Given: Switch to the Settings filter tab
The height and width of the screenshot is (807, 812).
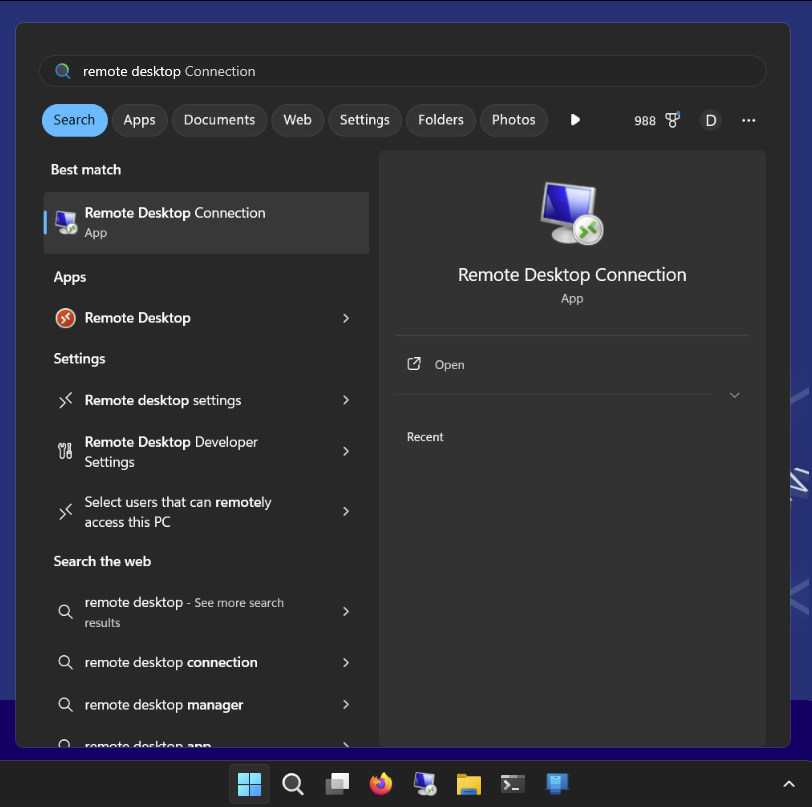Looking at the screenshot, I should point(365,120).
